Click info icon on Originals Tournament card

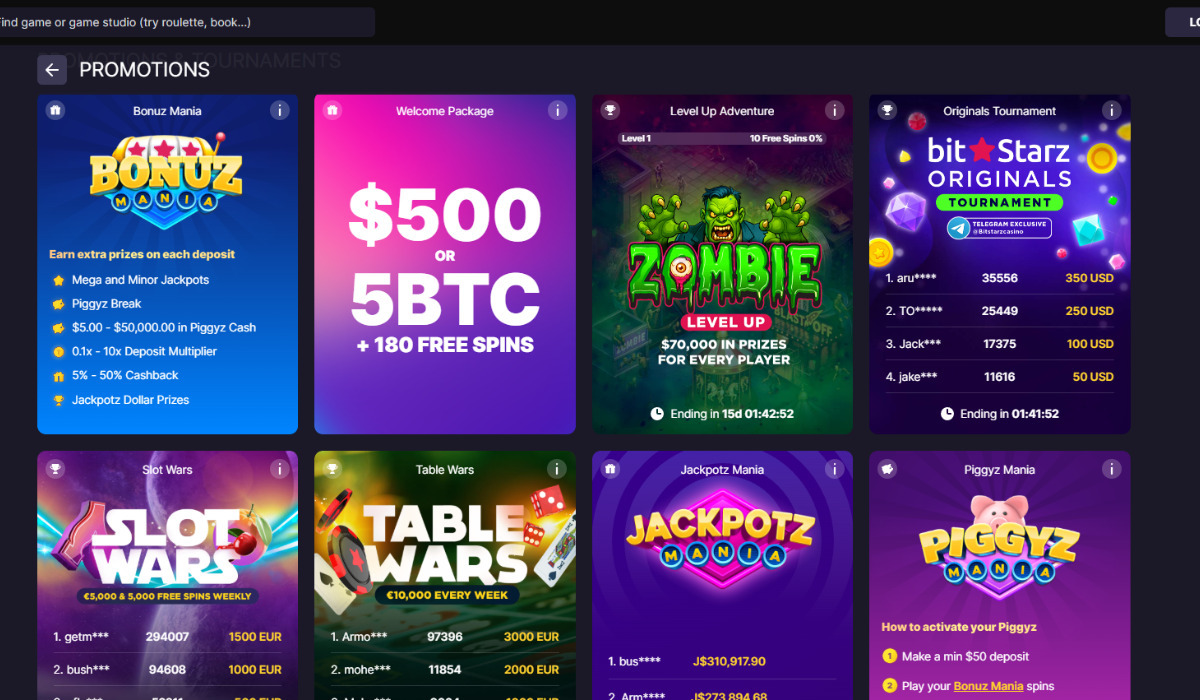click(x=1111, y=111)
